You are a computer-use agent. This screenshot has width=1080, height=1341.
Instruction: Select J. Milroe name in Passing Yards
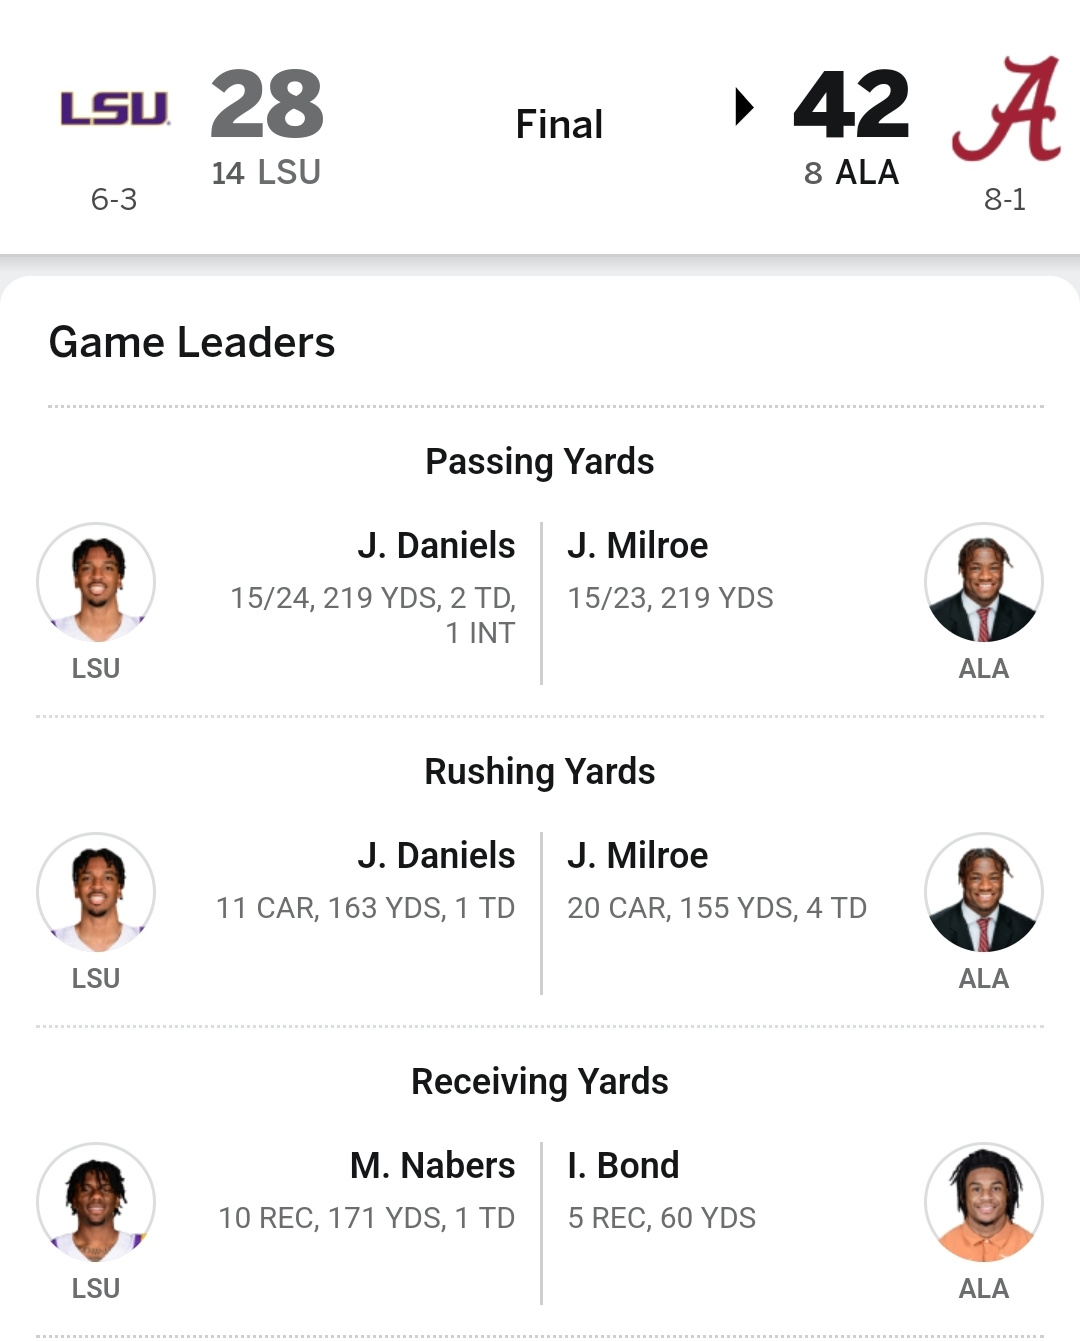tap(638, 546)
